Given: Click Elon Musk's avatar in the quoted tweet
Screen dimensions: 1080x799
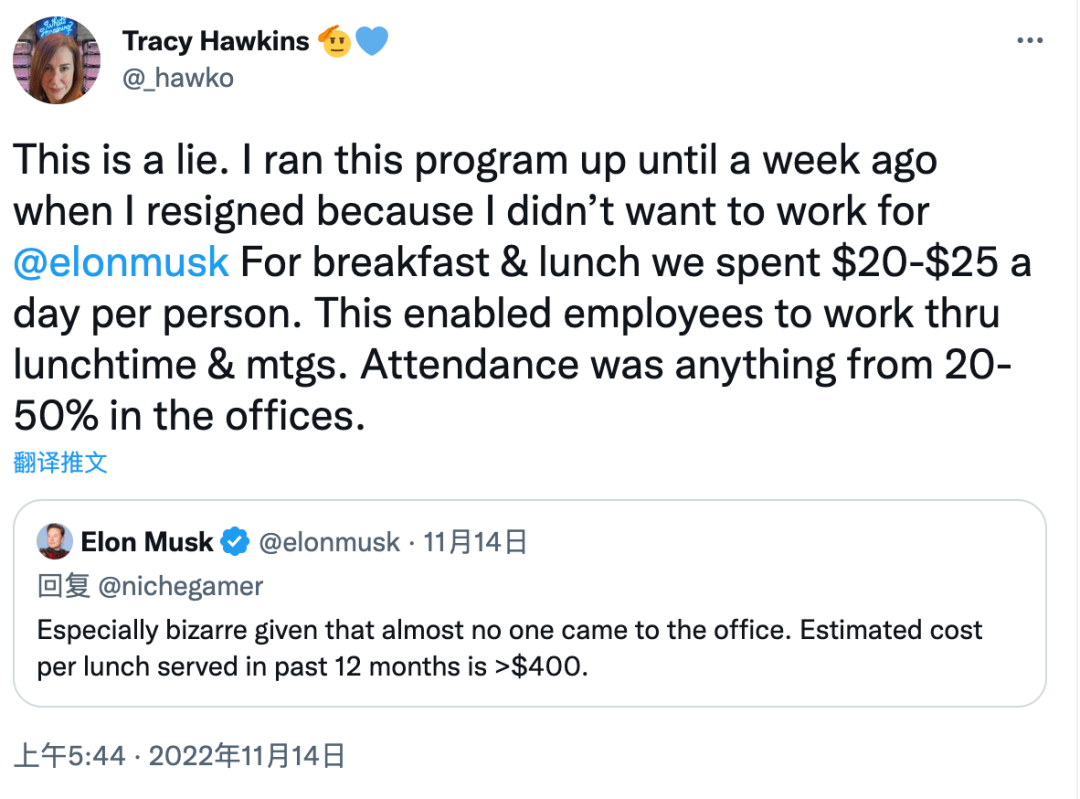Looking at the screenshot, I should (x=54, y=542).
